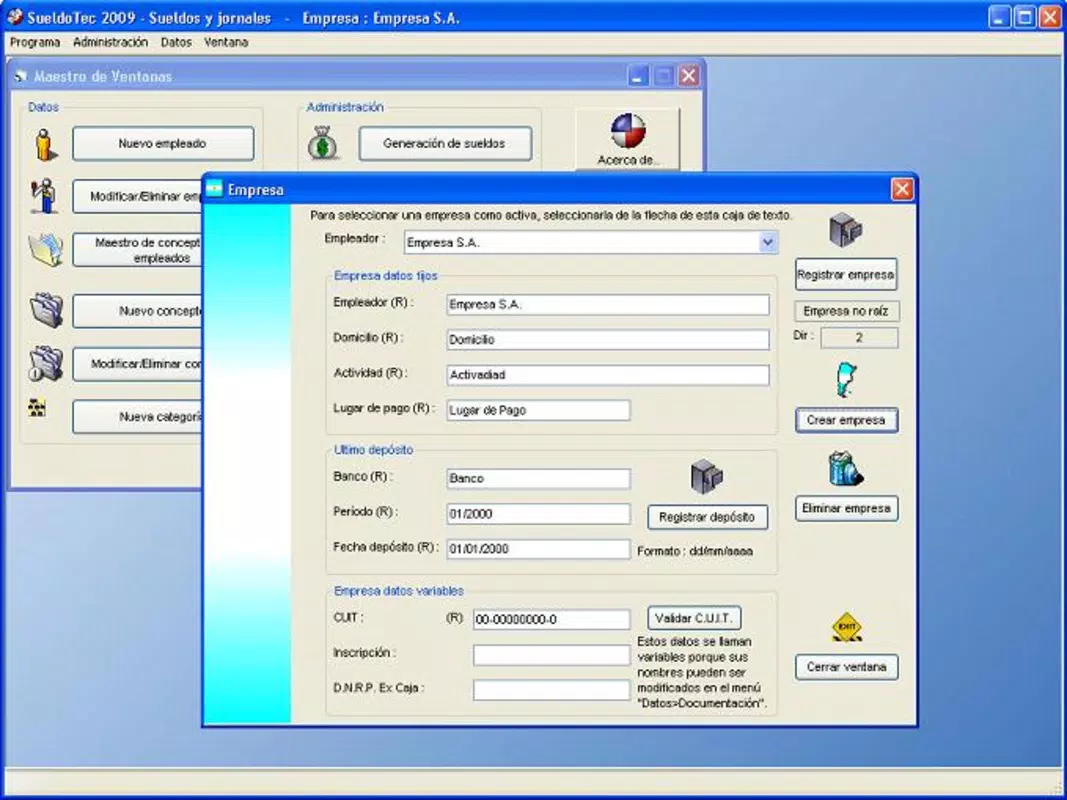
Task: Click the SueldoTec application icon in title bar
Action: tap(14, 16)
